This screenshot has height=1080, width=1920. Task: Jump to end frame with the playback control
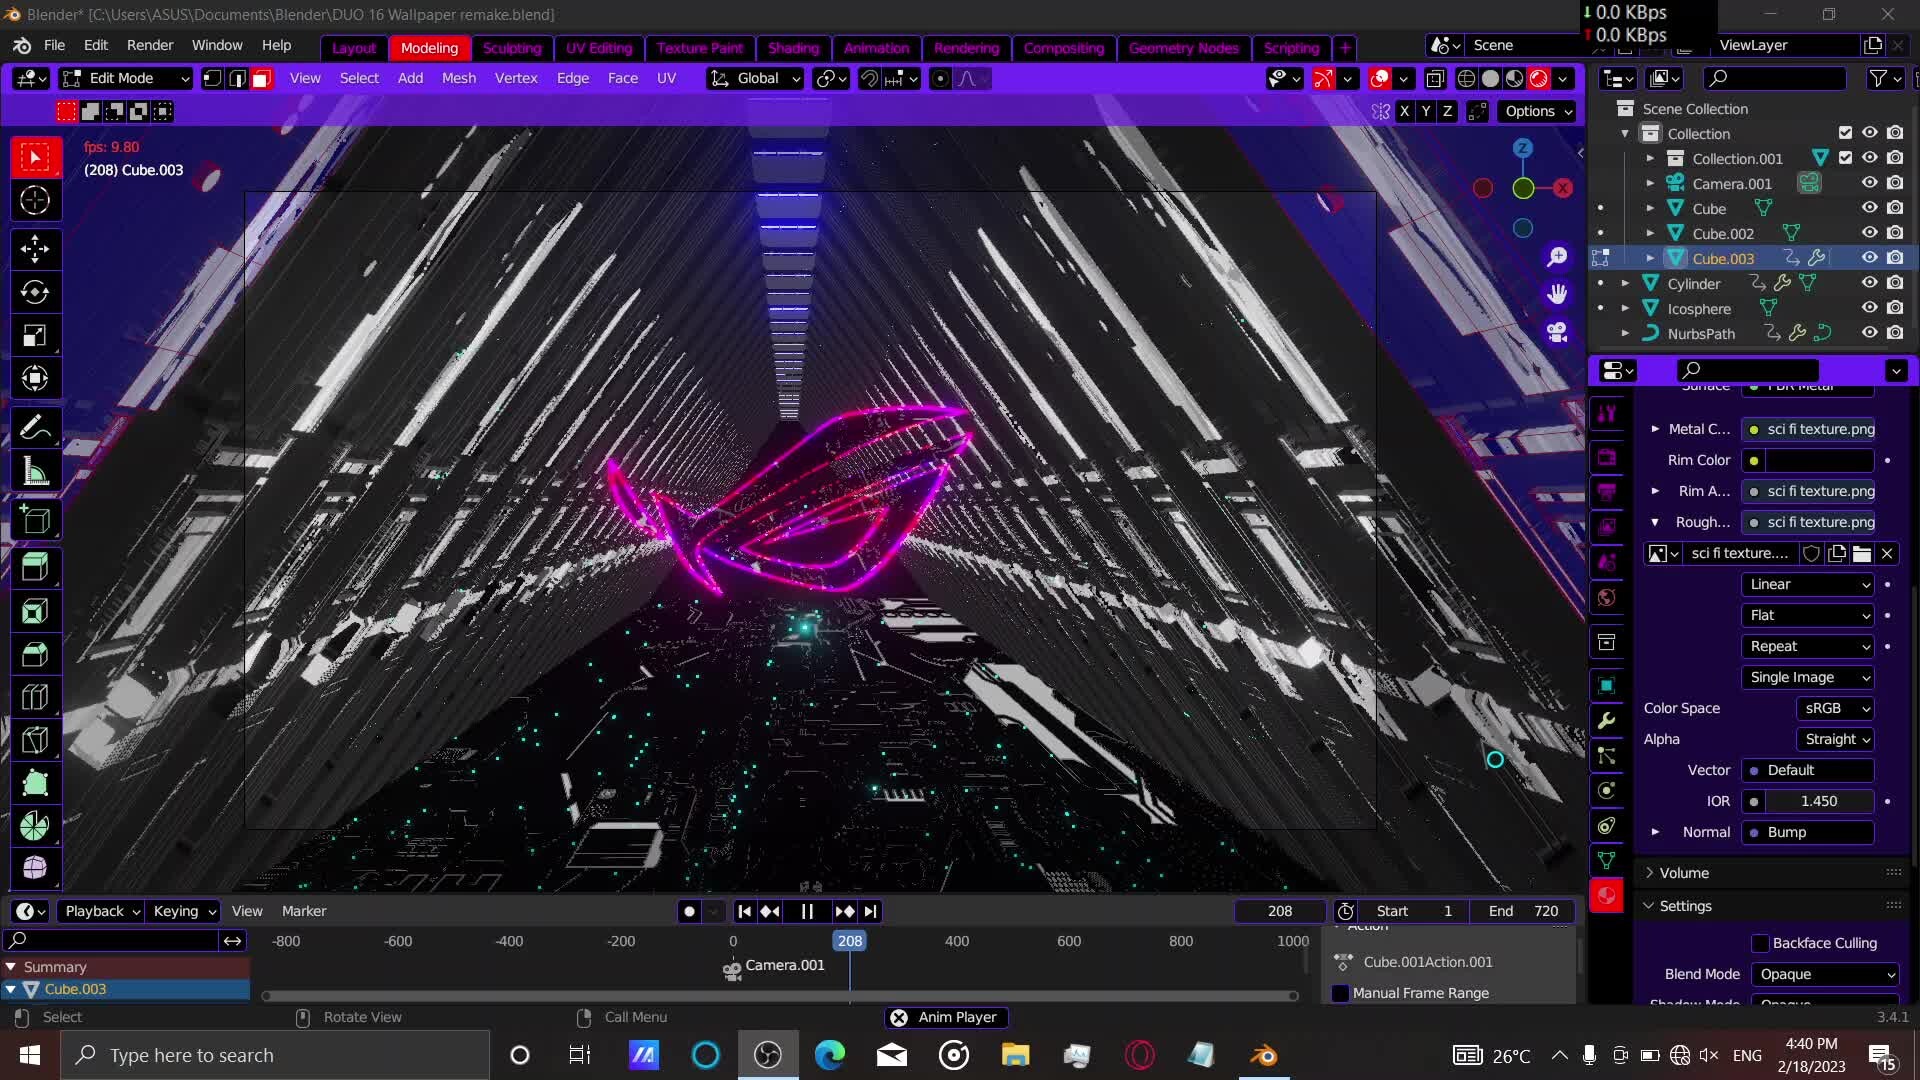click(870, 911)
